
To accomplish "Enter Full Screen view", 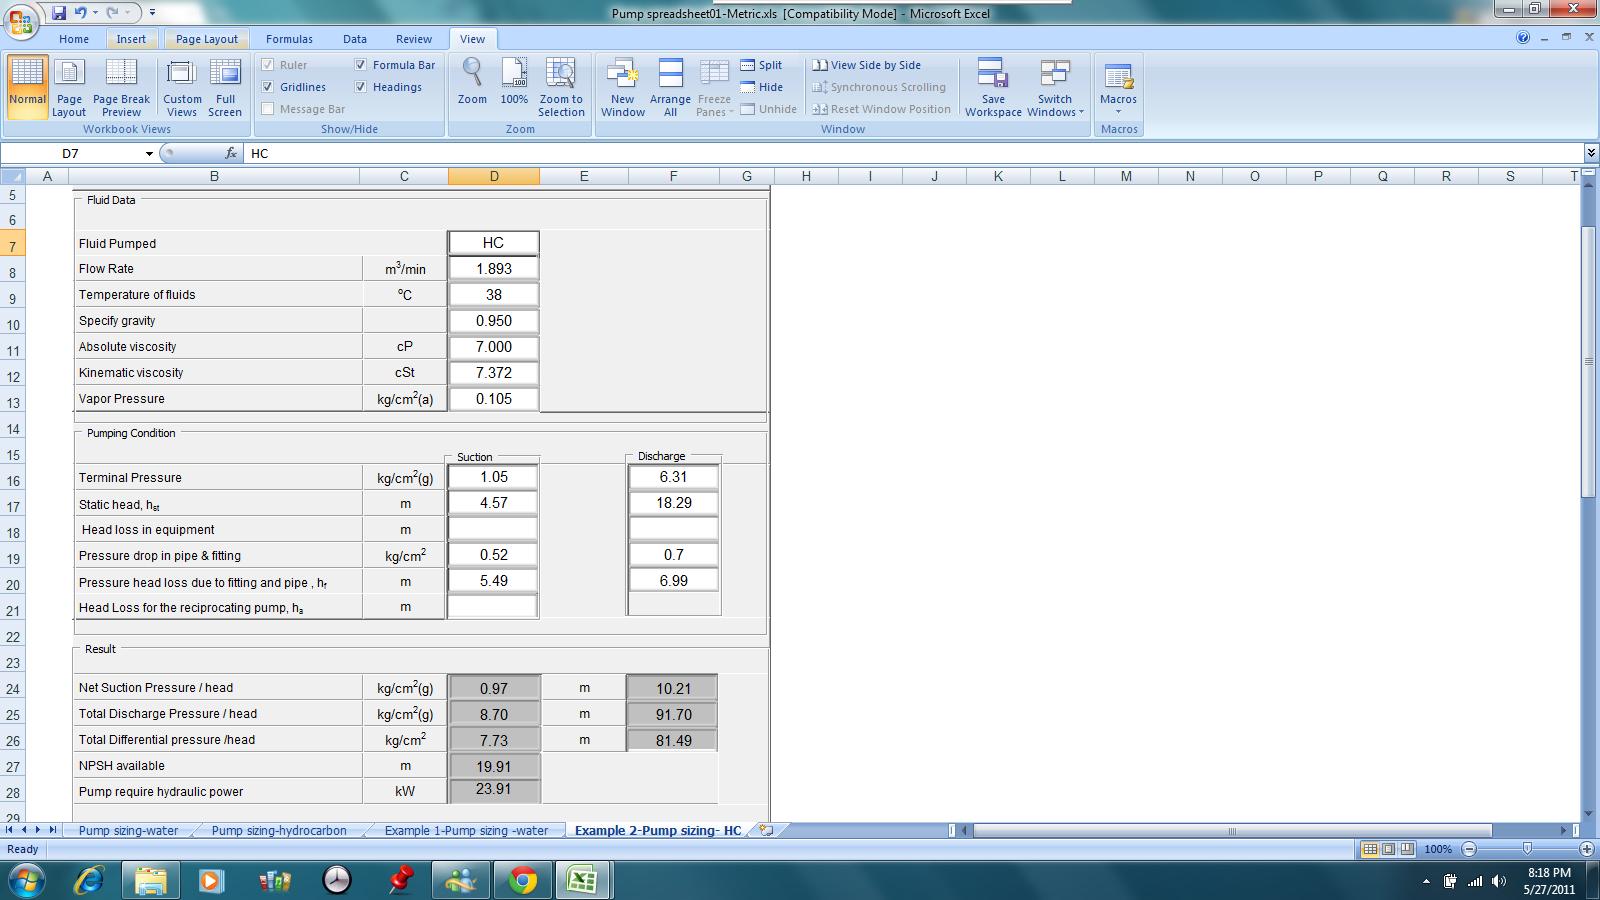I will [225, 88].
